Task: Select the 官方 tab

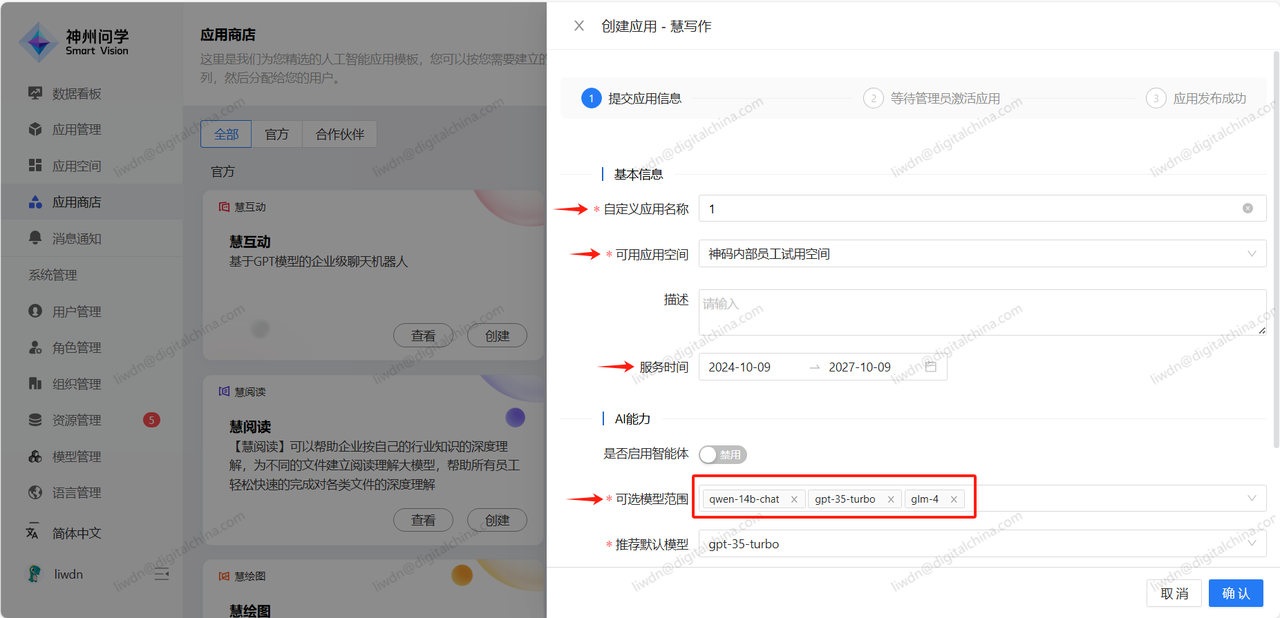Action: 277,134
